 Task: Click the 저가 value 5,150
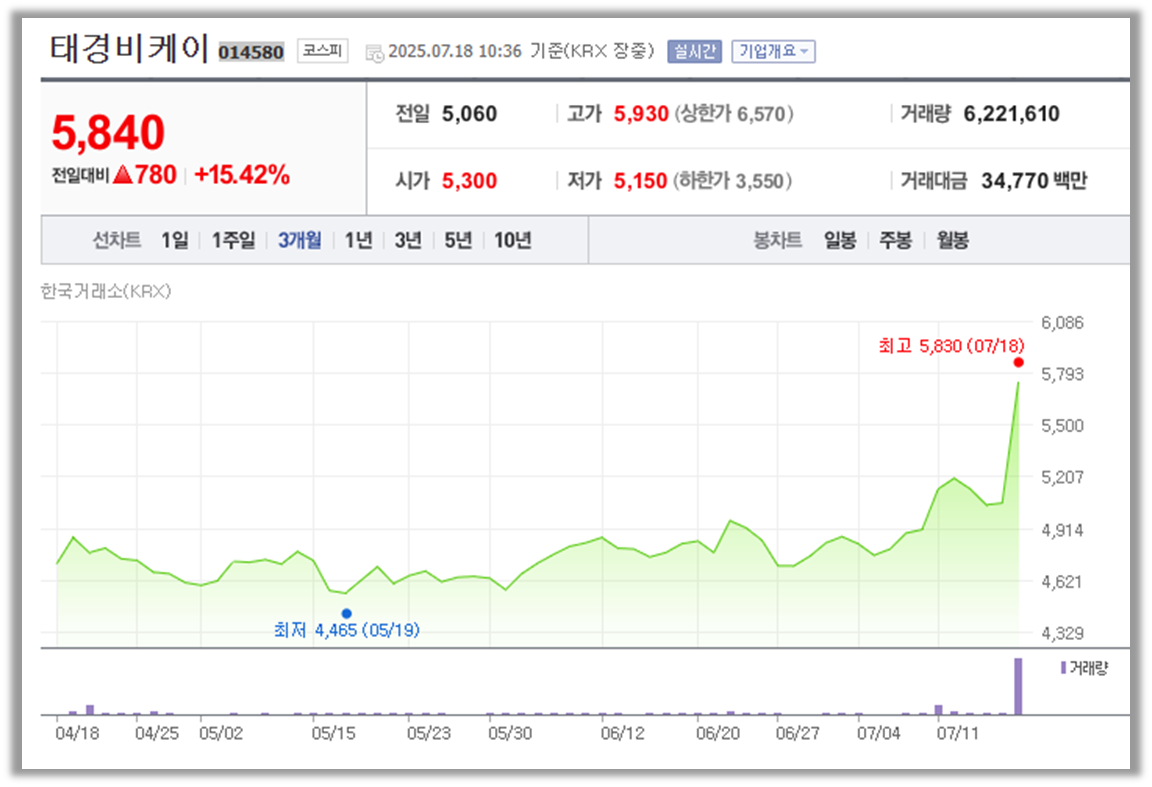point(641,181)
